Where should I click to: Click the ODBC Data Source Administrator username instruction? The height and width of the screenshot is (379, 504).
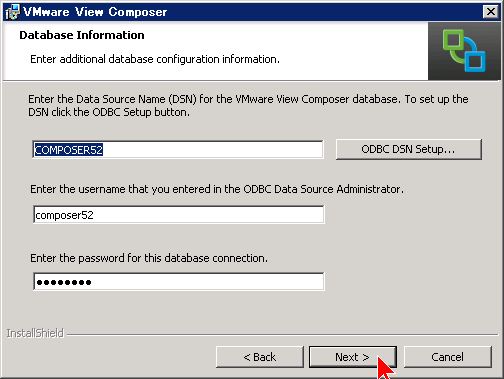pyautogui.click(x=217, y=189)
